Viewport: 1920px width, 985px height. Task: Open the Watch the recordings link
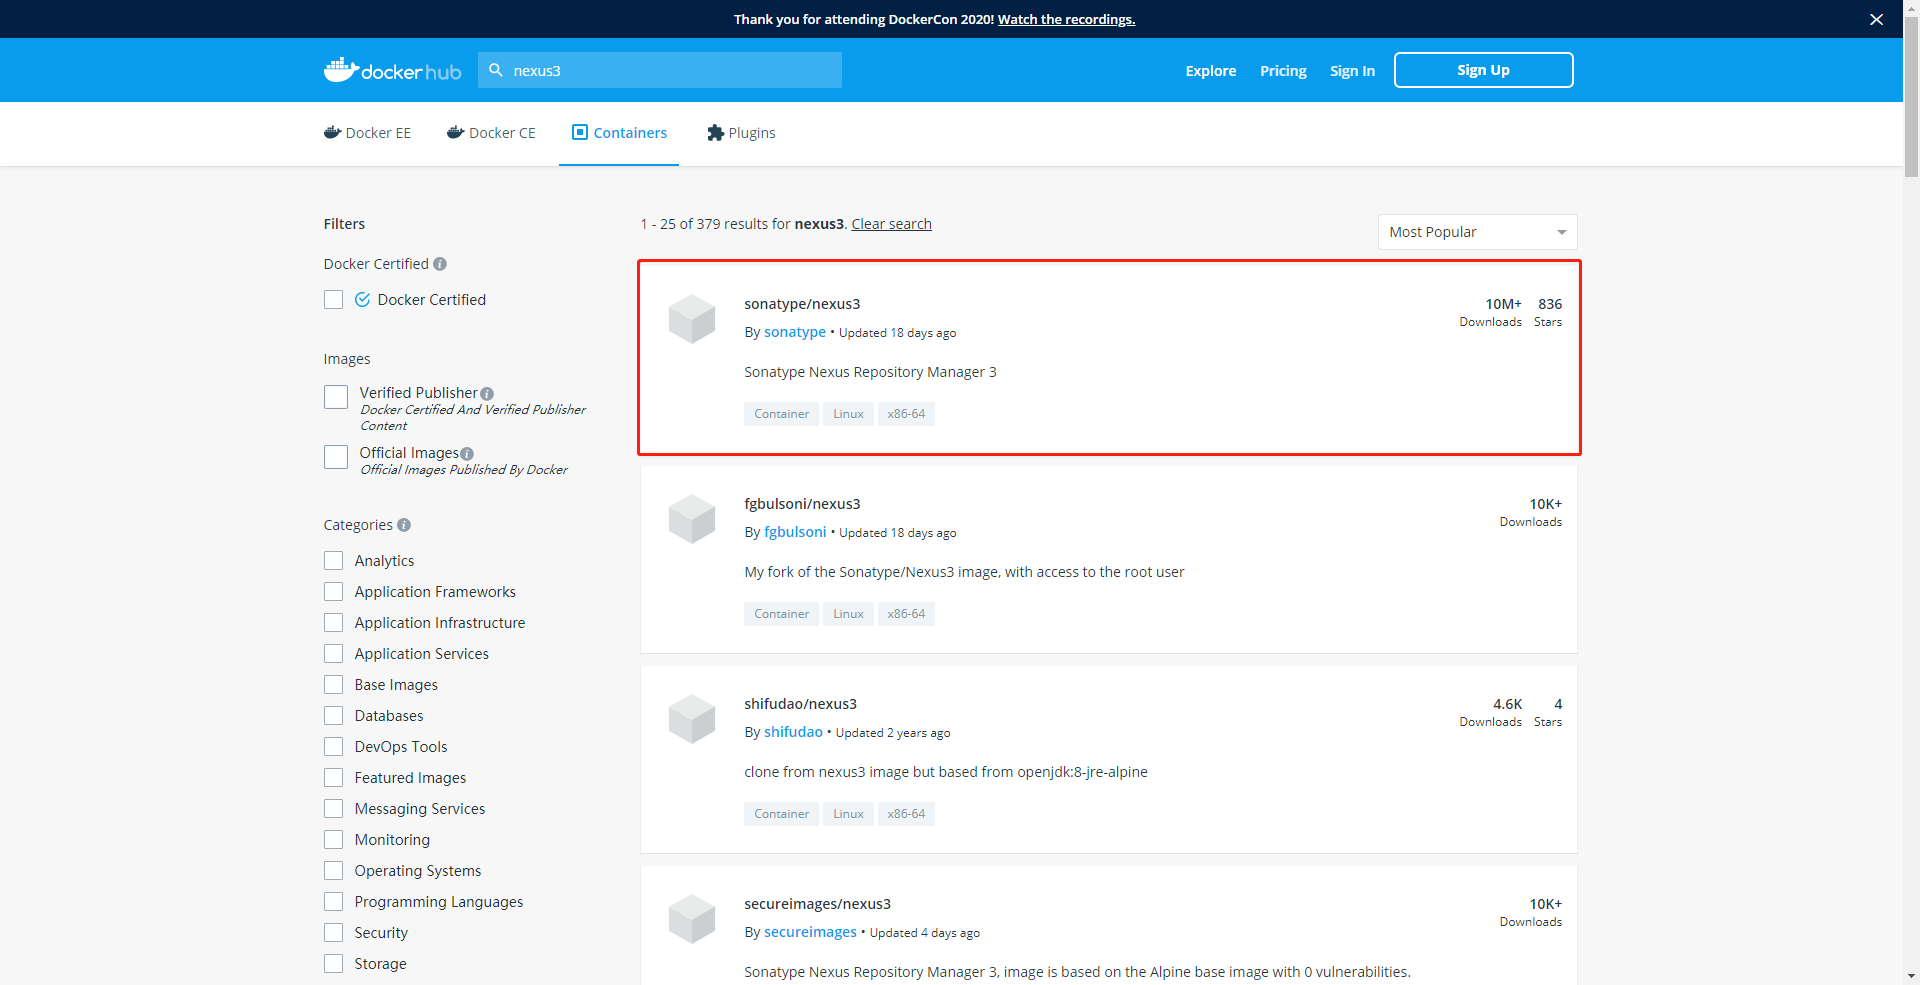click(x=1066, y=19)
